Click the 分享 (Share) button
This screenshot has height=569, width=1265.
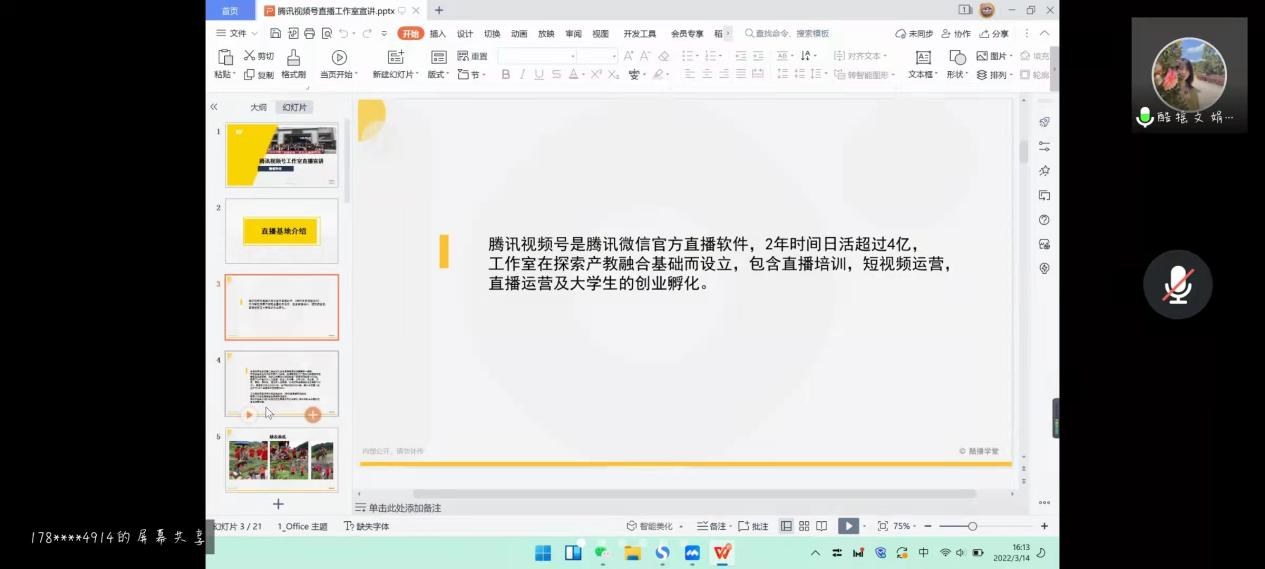pos(994,33)
